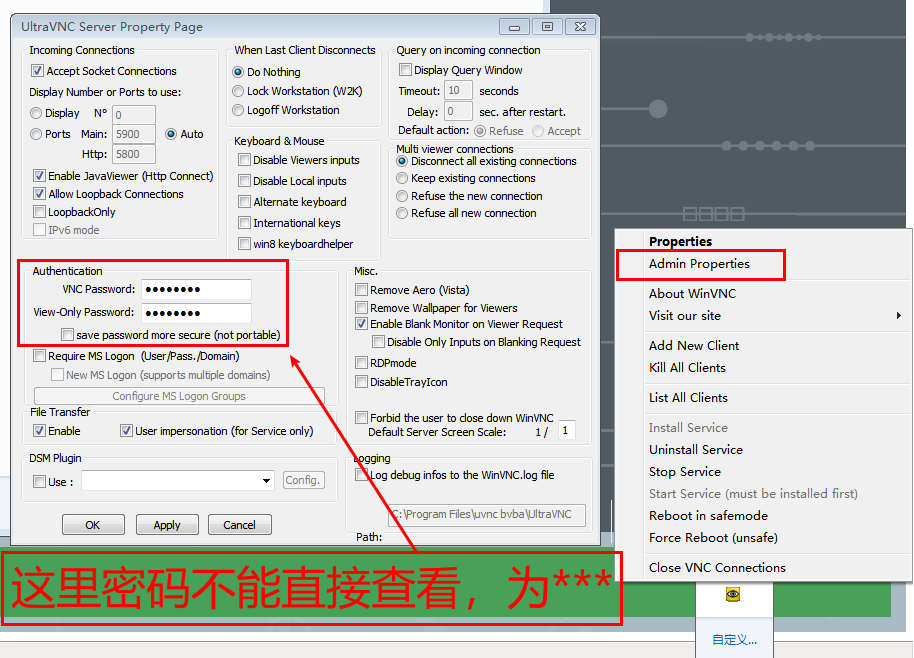Click the UltraVNC eye tray icon
914x658 pixels.
click(733, 594)
